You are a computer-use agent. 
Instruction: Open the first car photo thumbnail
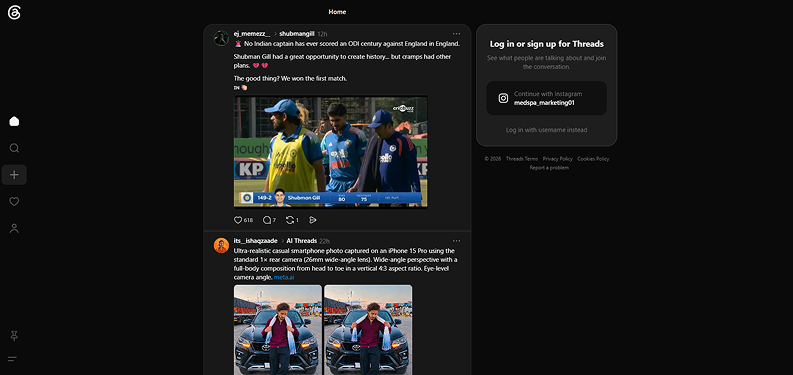tap(278, 330)
